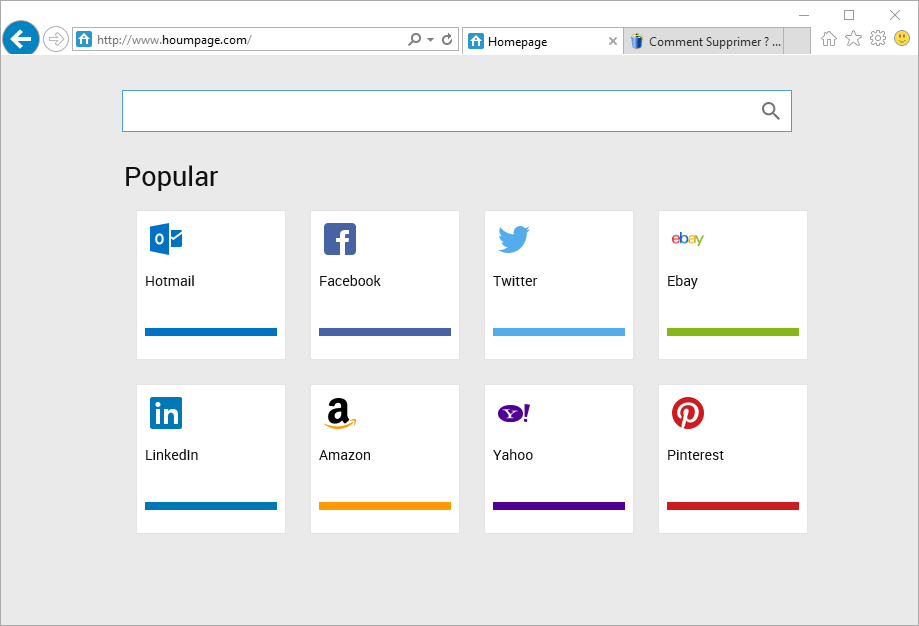Click the site favicon in address bar
The height and width of the screenshot is (626, 919).
(x=84, y=39)
